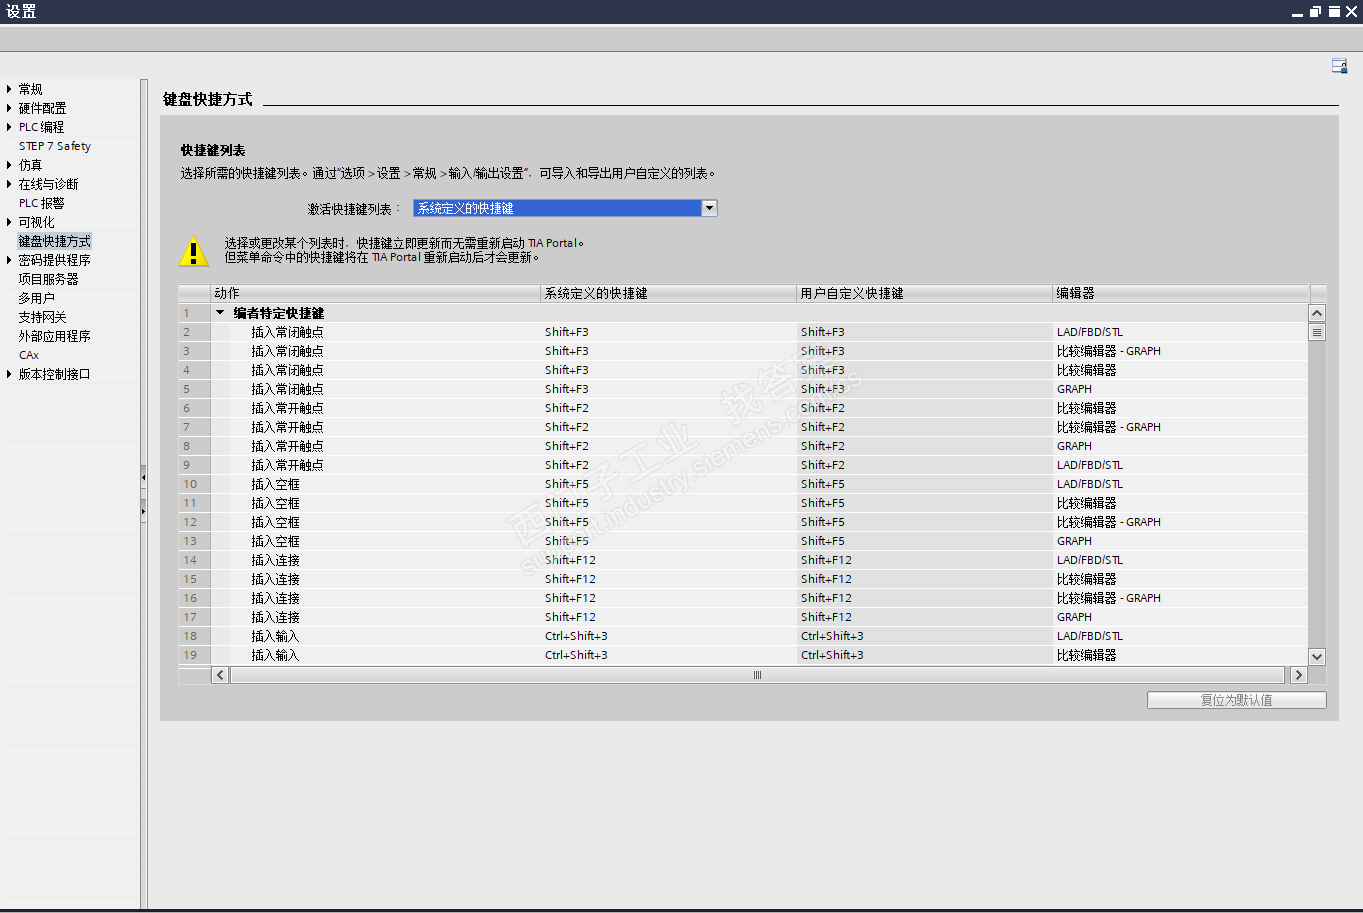
Task: Expand the 硬件配置 tree node arrow
Action: tap(9, 108)
